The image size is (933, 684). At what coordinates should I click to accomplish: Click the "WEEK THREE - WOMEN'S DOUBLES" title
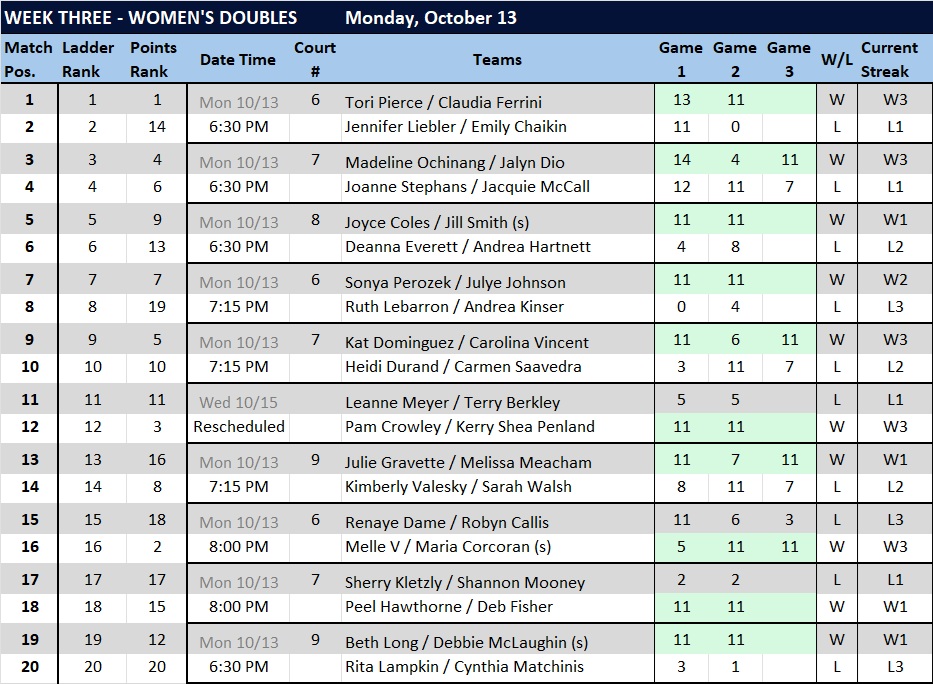point(151,18)
